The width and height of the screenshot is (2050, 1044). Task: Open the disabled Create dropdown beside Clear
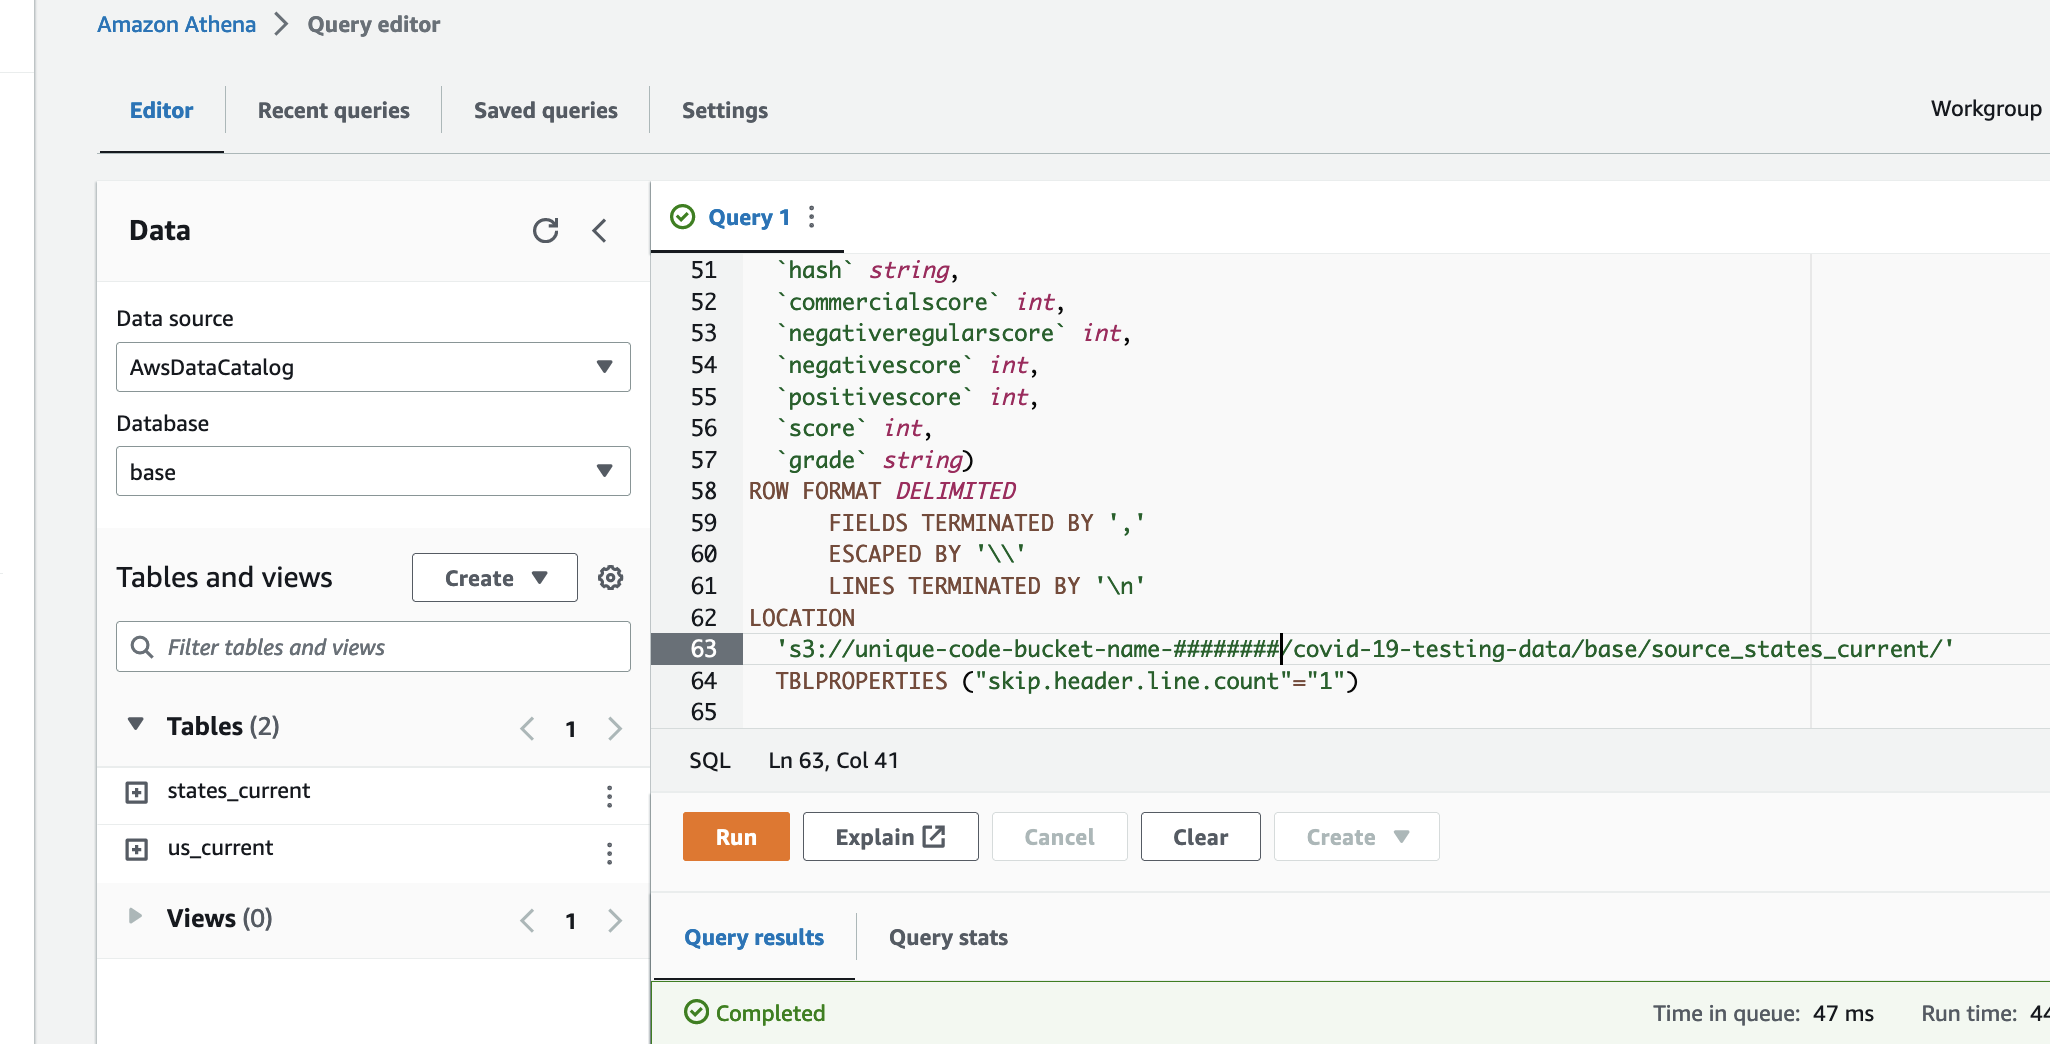[1356, 837]
